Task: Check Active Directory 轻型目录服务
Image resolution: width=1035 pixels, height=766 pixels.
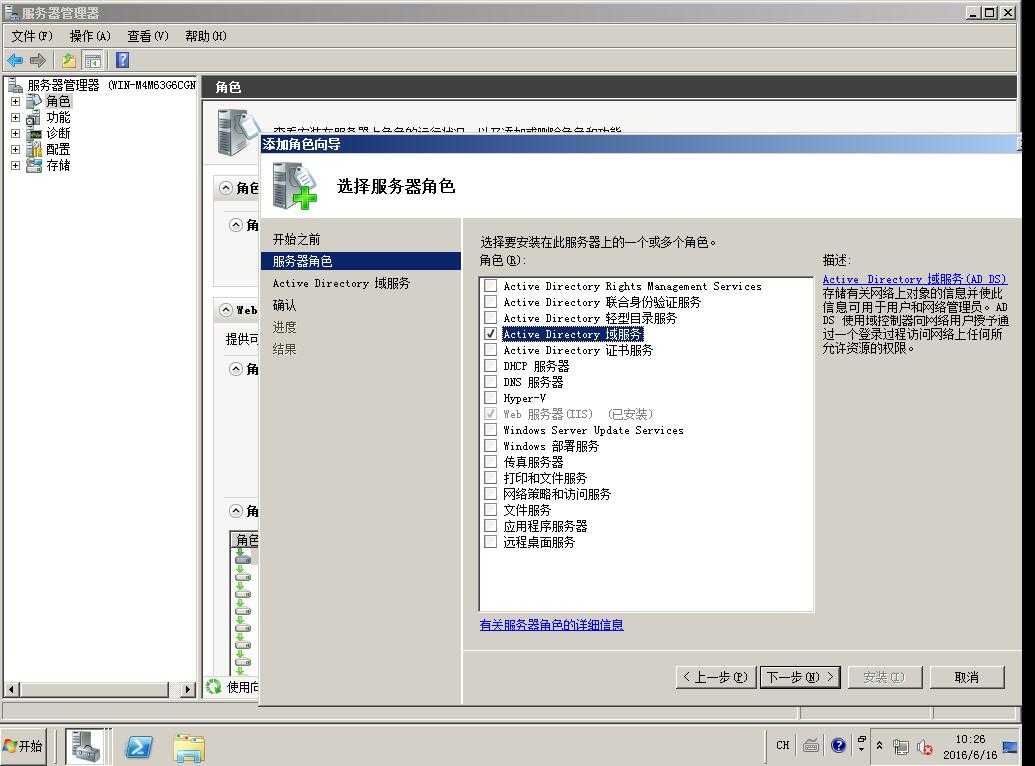Action: (x=490, y=318)
